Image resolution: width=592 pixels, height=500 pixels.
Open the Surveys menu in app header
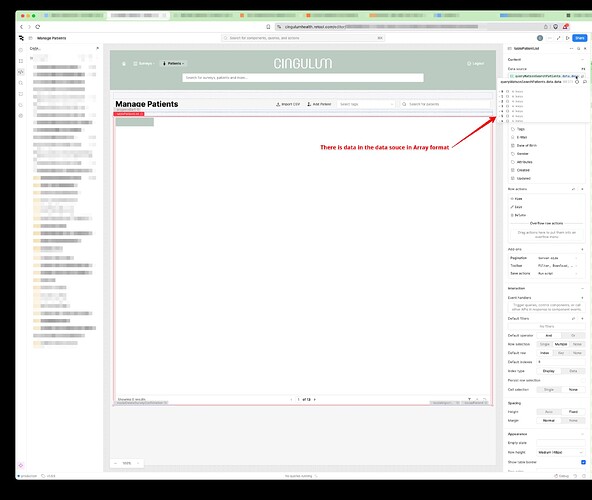pyautogui.click(x=144, y=63)
